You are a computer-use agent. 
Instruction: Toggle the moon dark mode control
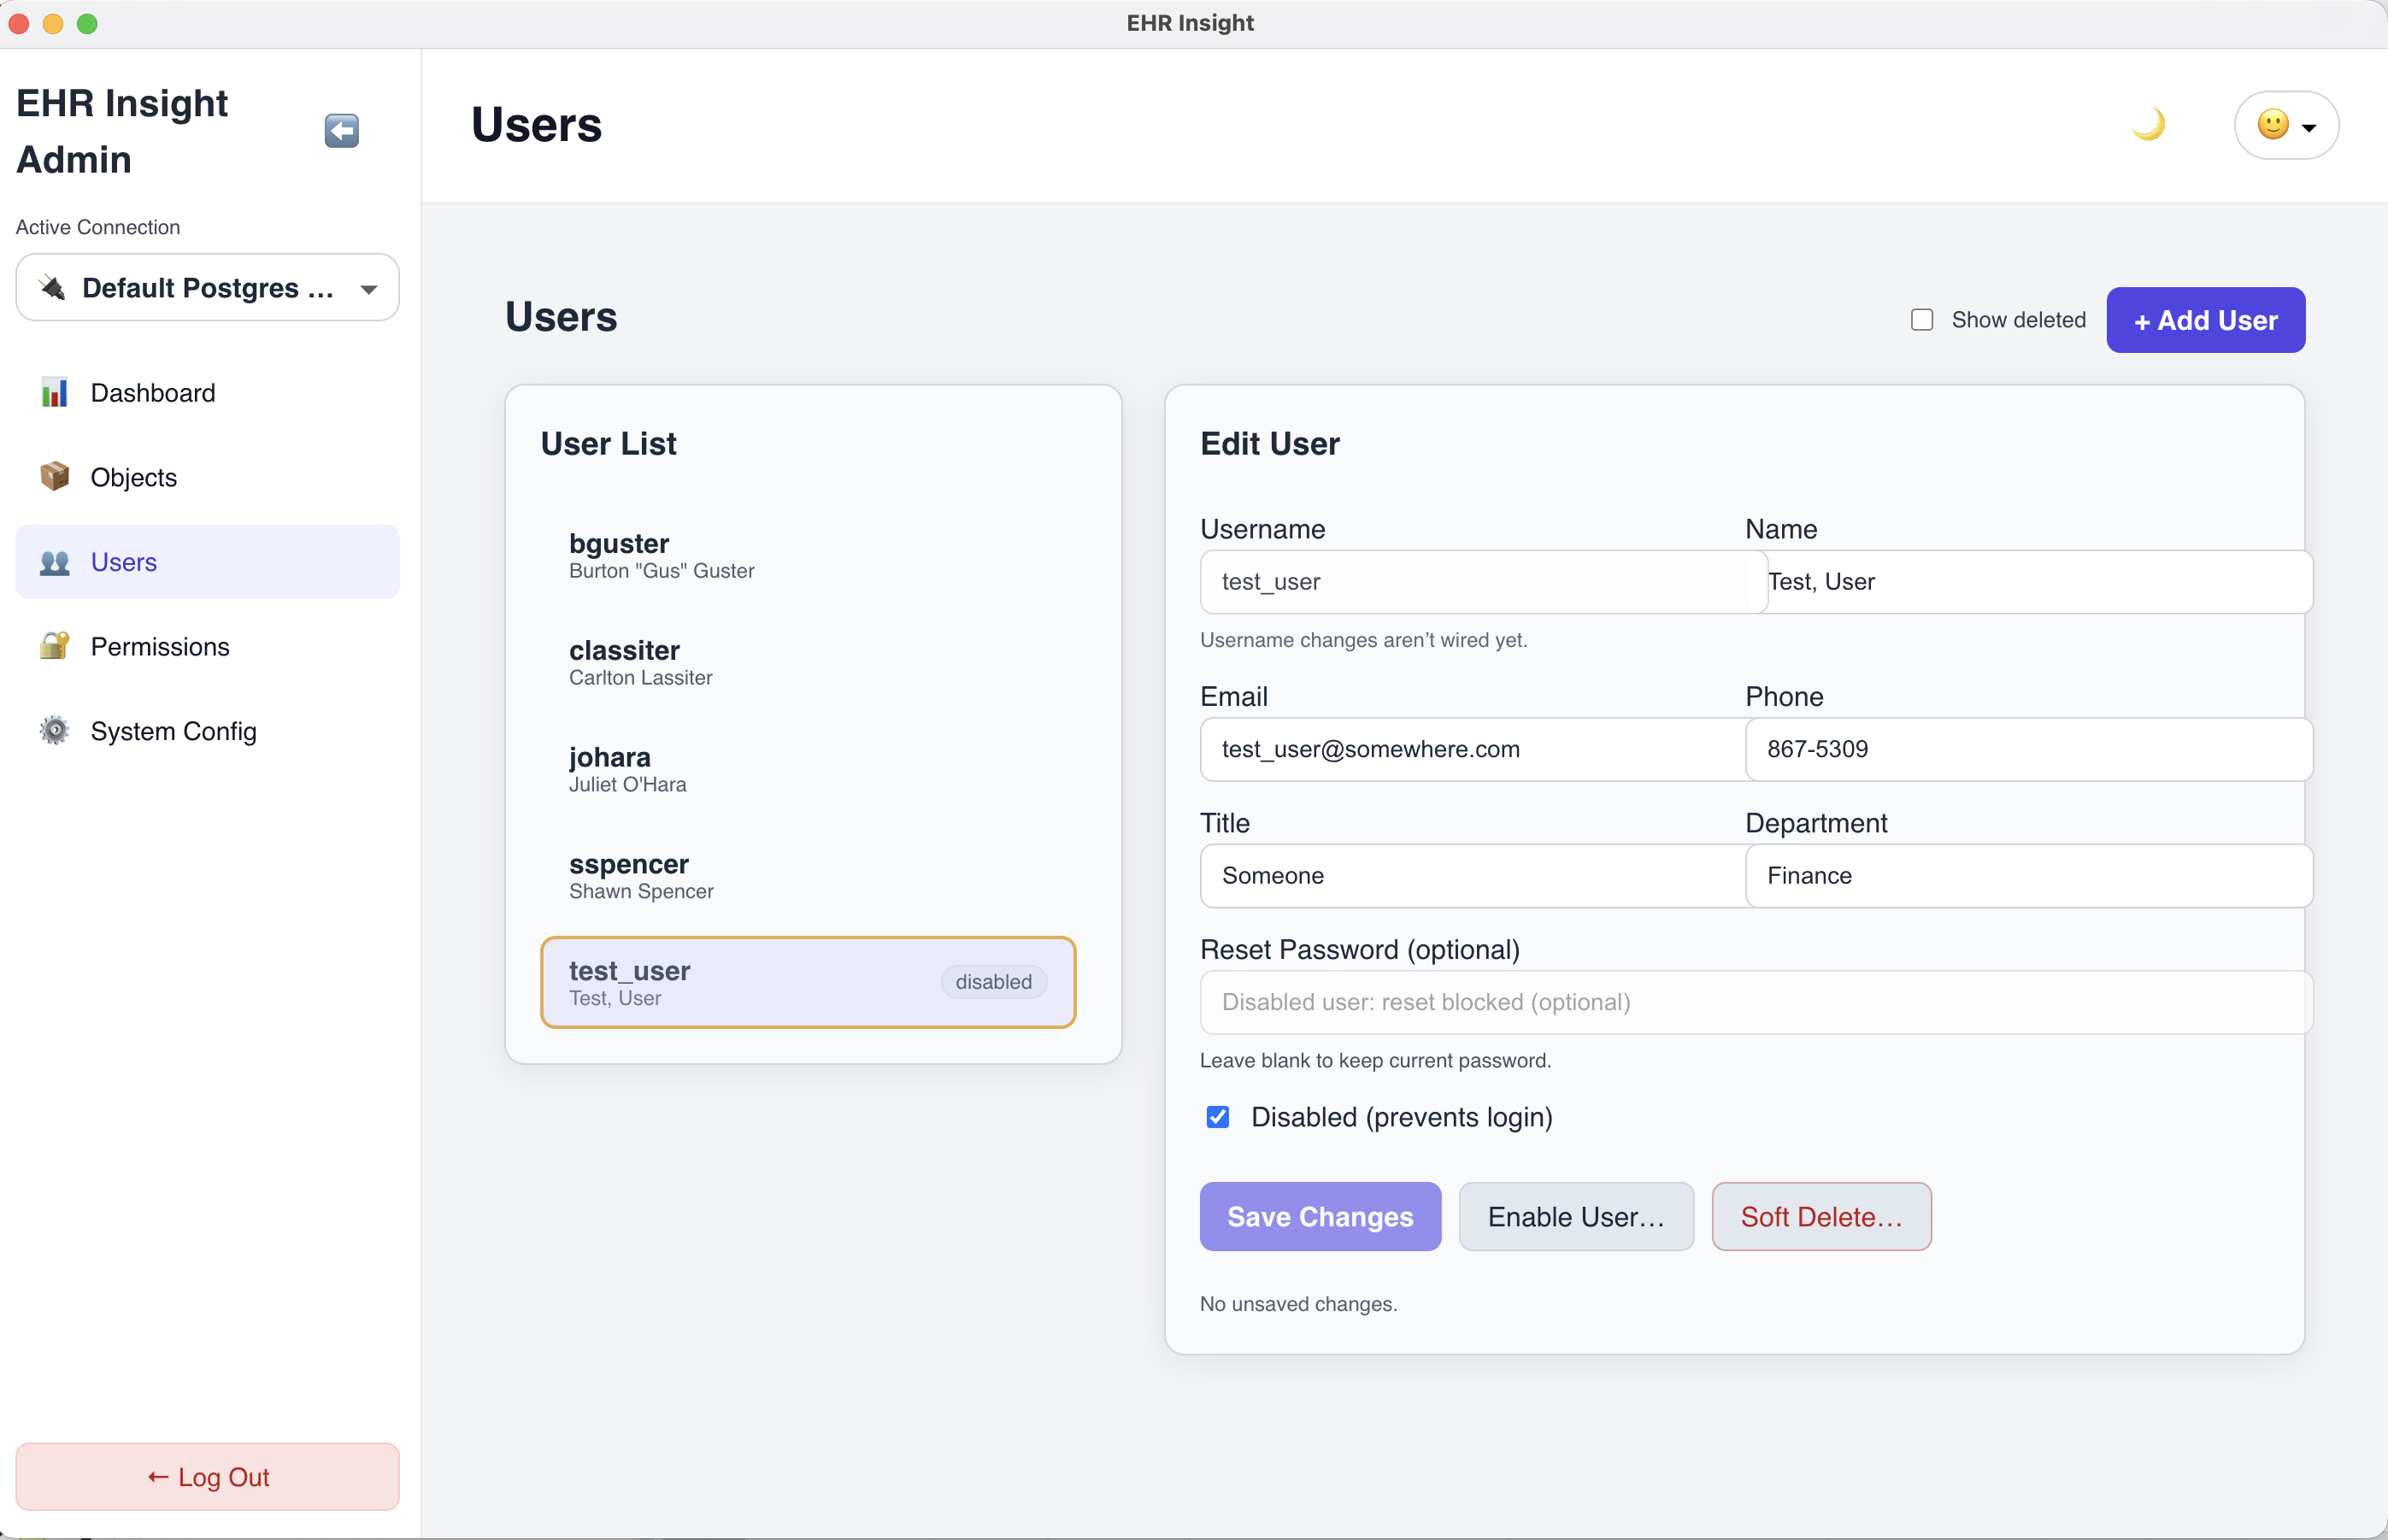point(2148,124)
